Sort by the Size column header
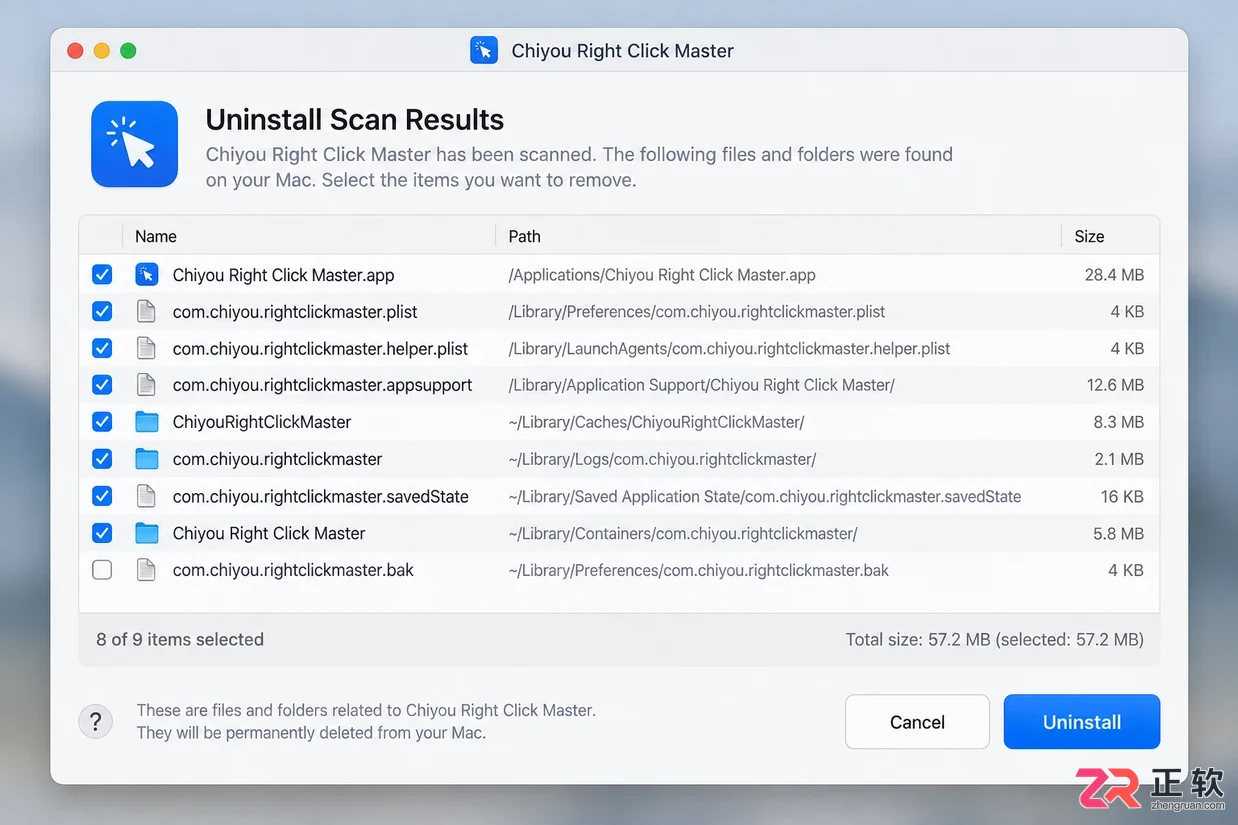1238x825 pixels. coord(1089,236)
